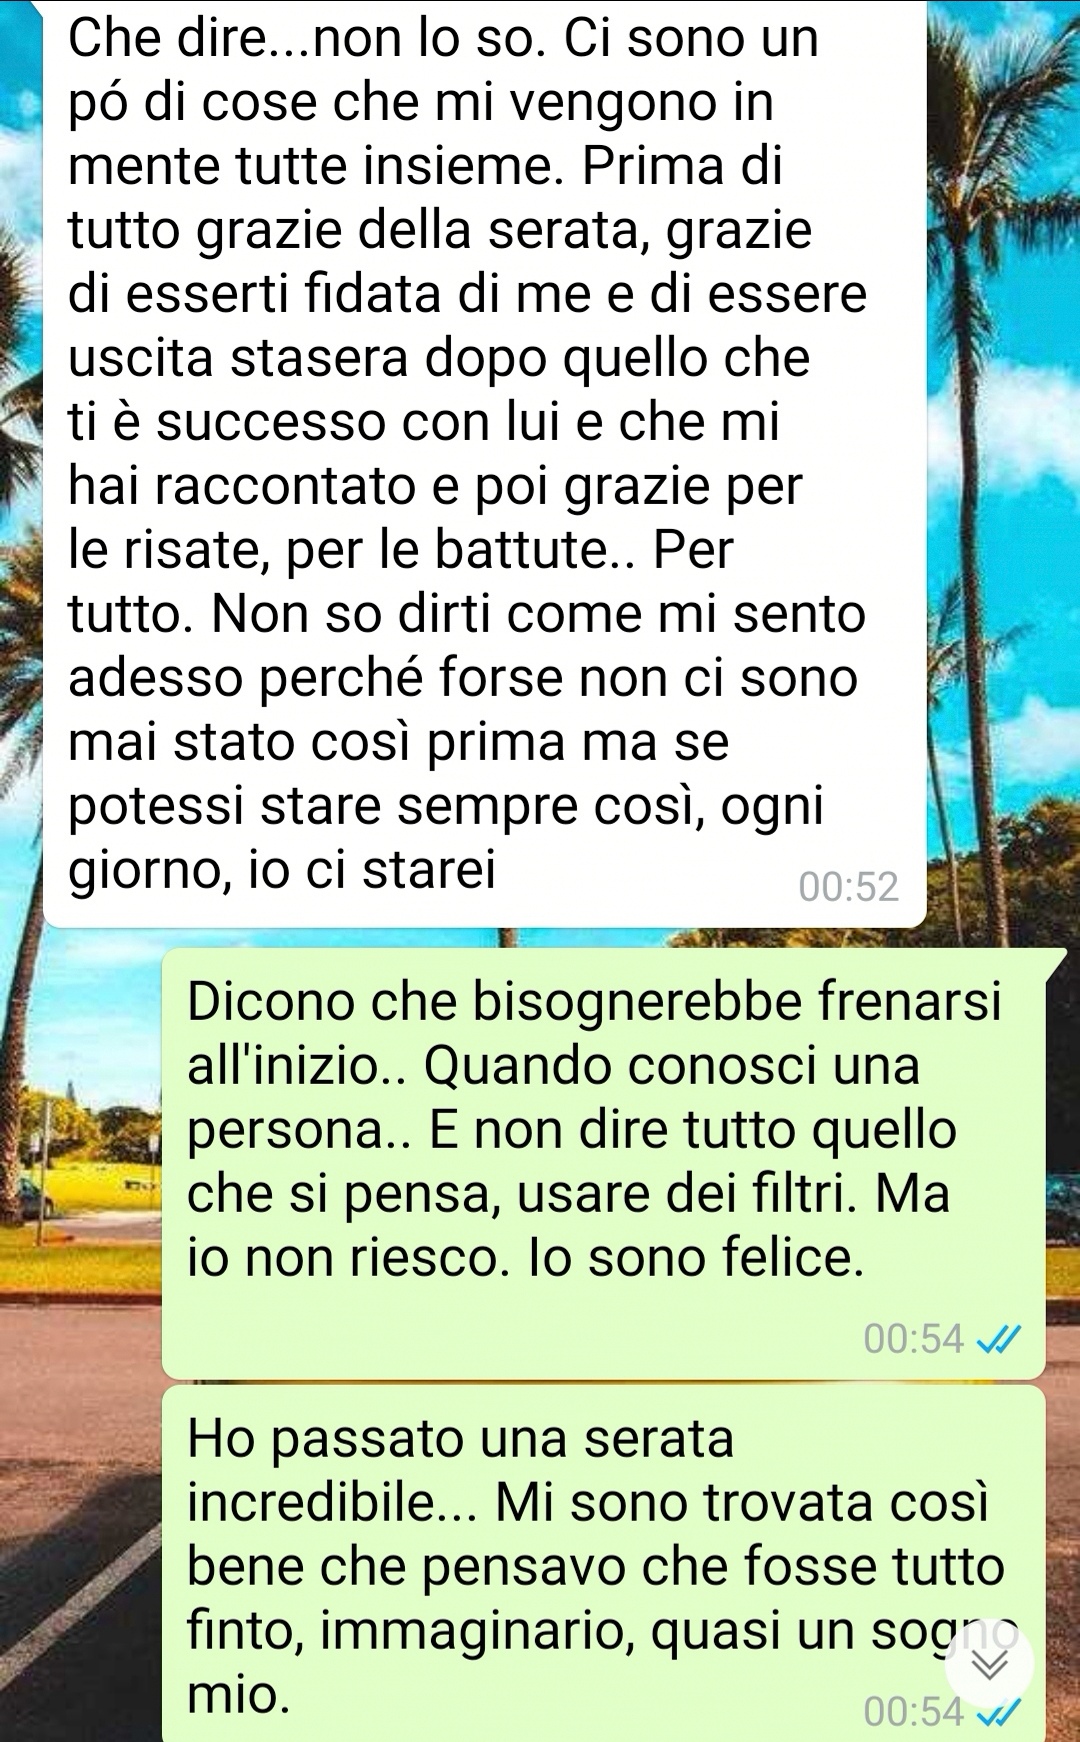Select the sent message starting 'Ho passato una serata'
The height and width of the screenshot is (1742, 1080).
pos(604,1563)
